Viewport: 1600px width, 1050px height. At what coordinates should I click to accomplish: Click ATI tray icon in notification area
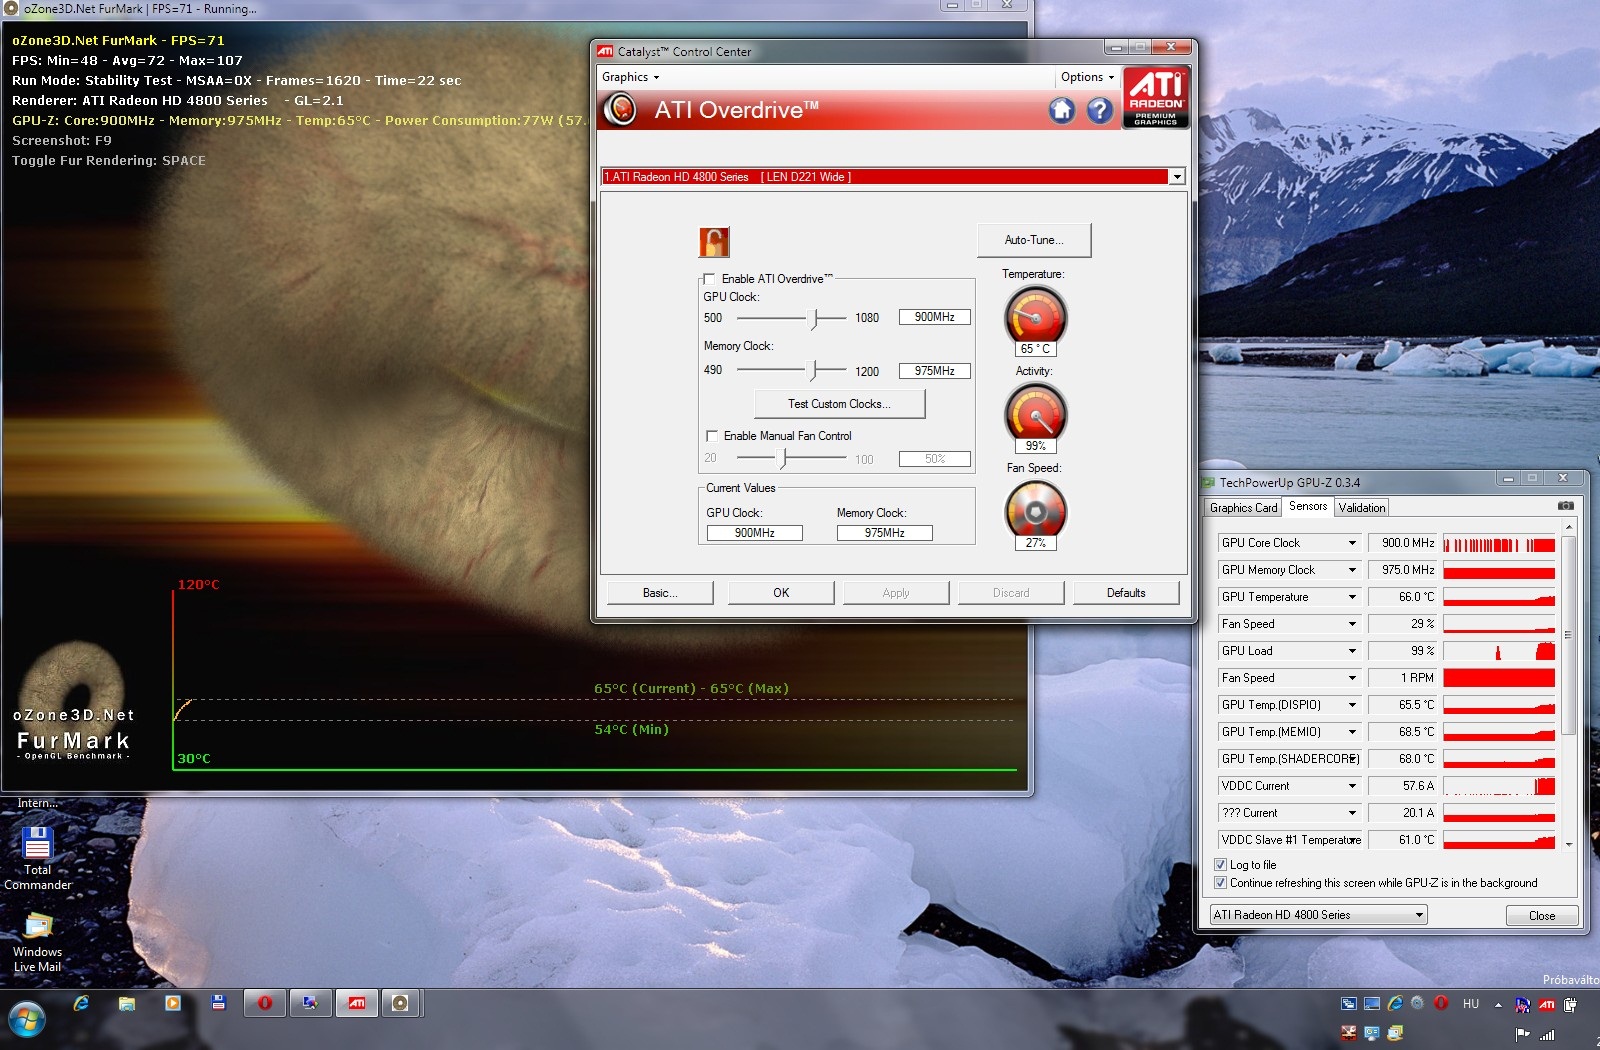(1547, 1004)
